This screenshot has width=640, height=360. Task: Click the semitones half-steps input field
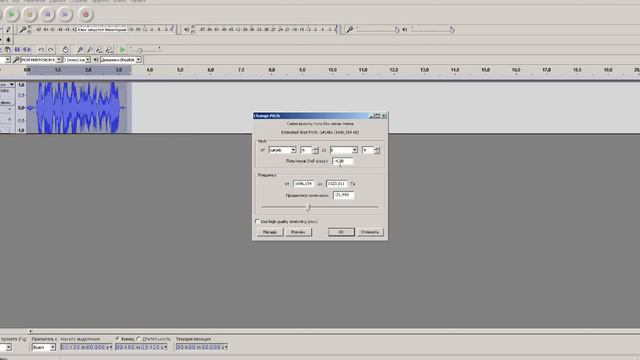point(342,161)
